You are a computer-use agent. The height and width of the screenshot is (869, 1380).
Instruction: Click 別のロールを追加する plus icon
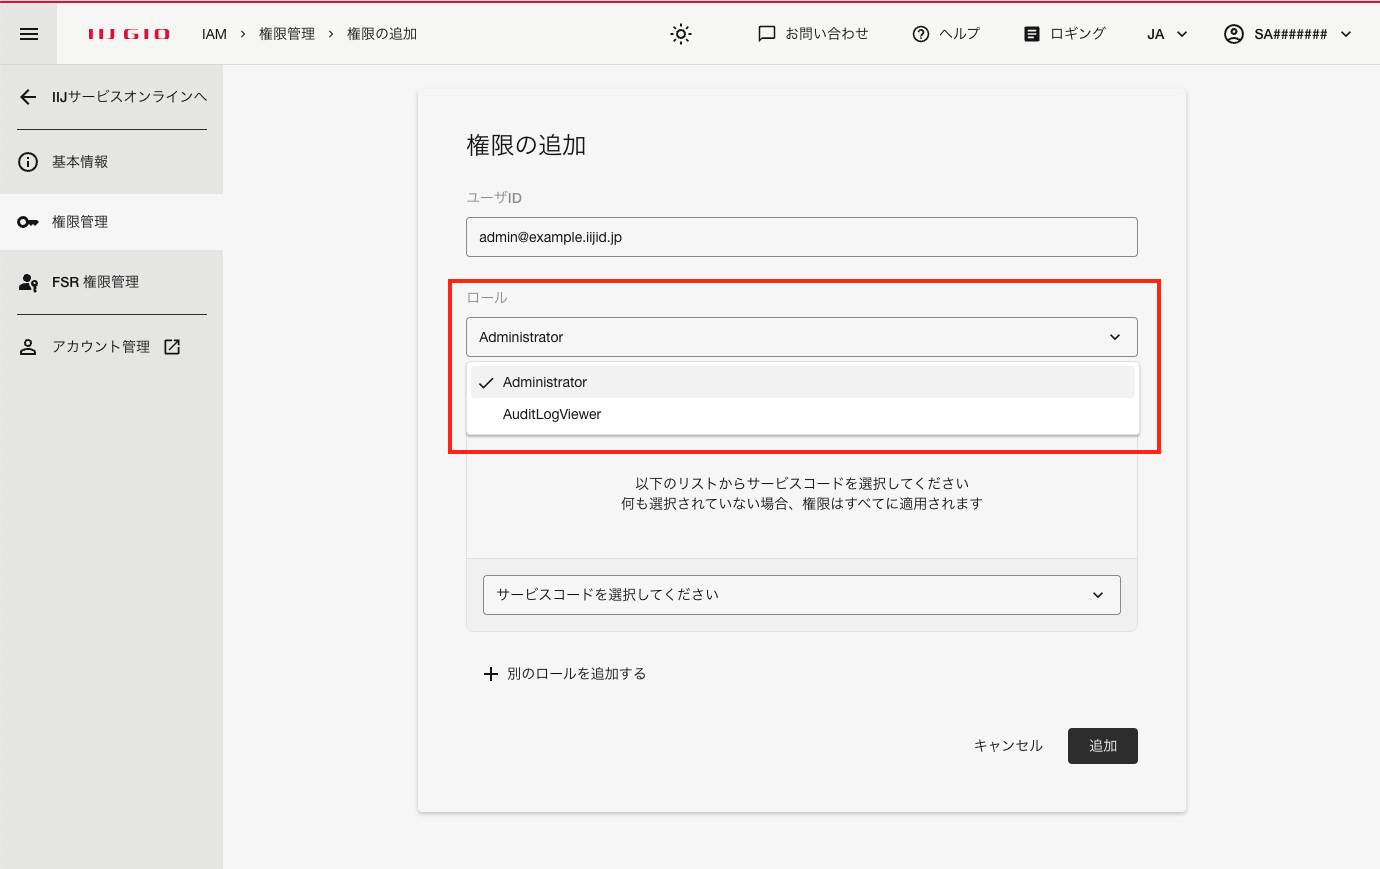click(490, 674)
